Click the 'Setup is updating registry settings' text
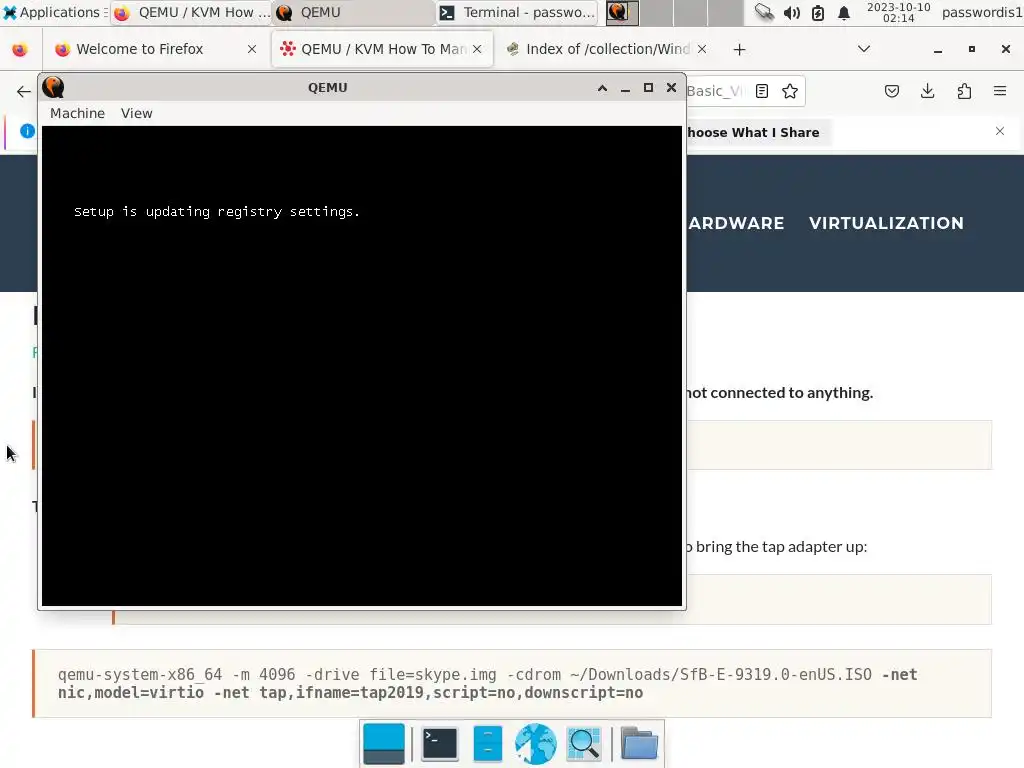 pos(217,212)
